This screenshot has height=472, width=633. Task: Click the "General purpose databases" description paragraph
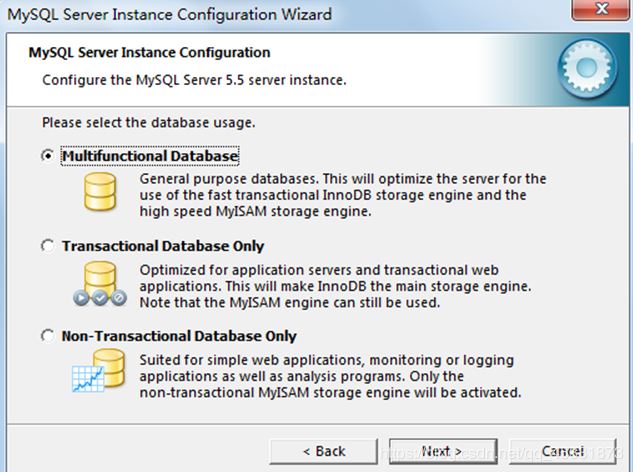(343, 195)
